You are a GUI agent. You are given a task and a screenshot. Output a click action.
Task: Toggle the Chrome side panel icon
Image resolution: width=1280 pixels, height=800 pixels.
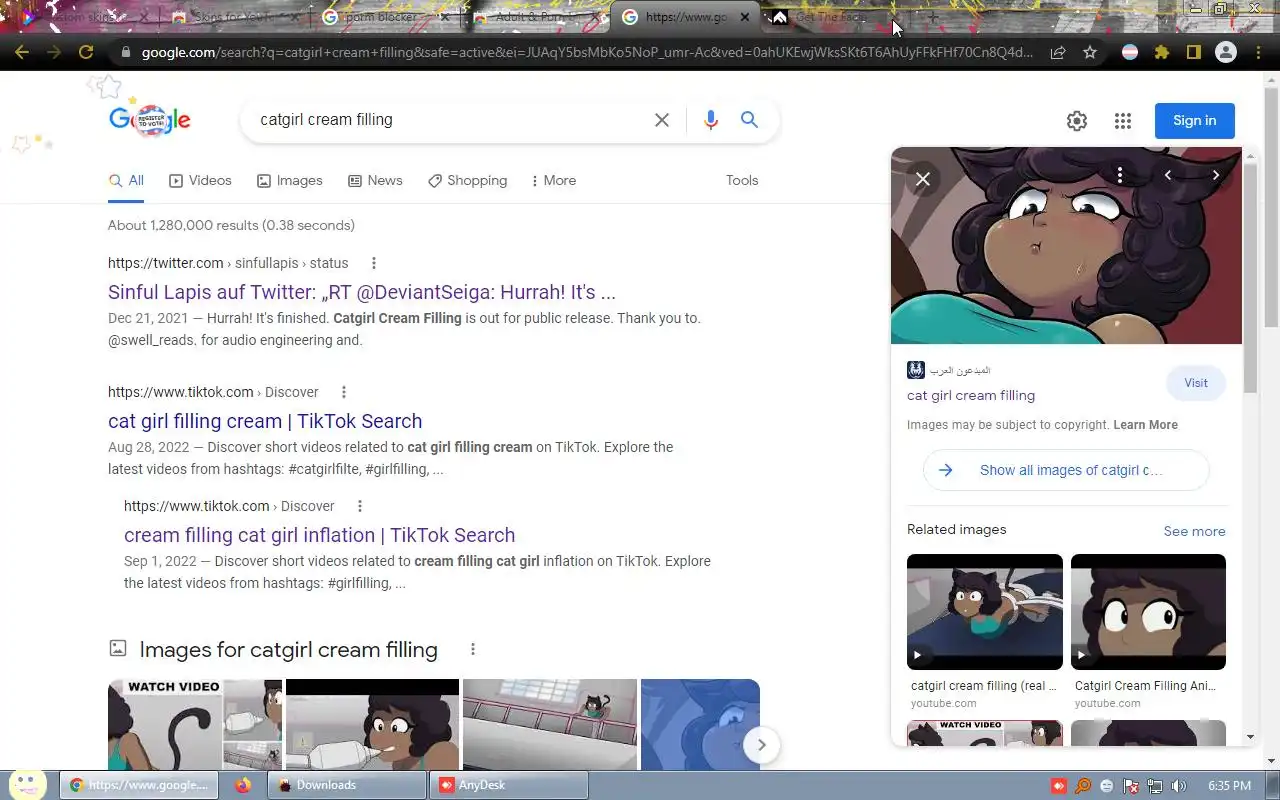pos(1193,53)
